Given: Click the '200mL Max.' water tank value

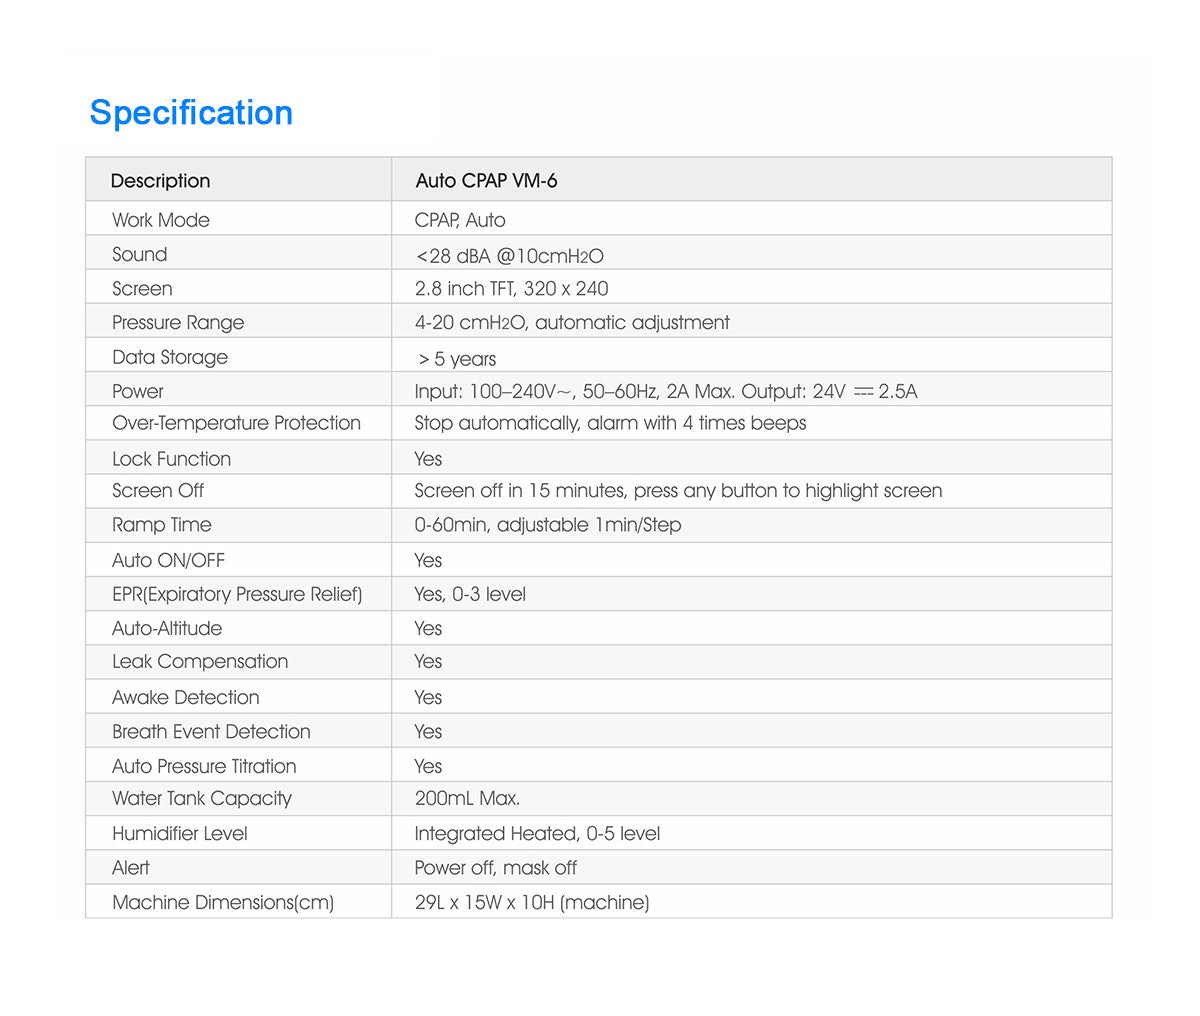Looking at the screenshot, I should [467, 799].
